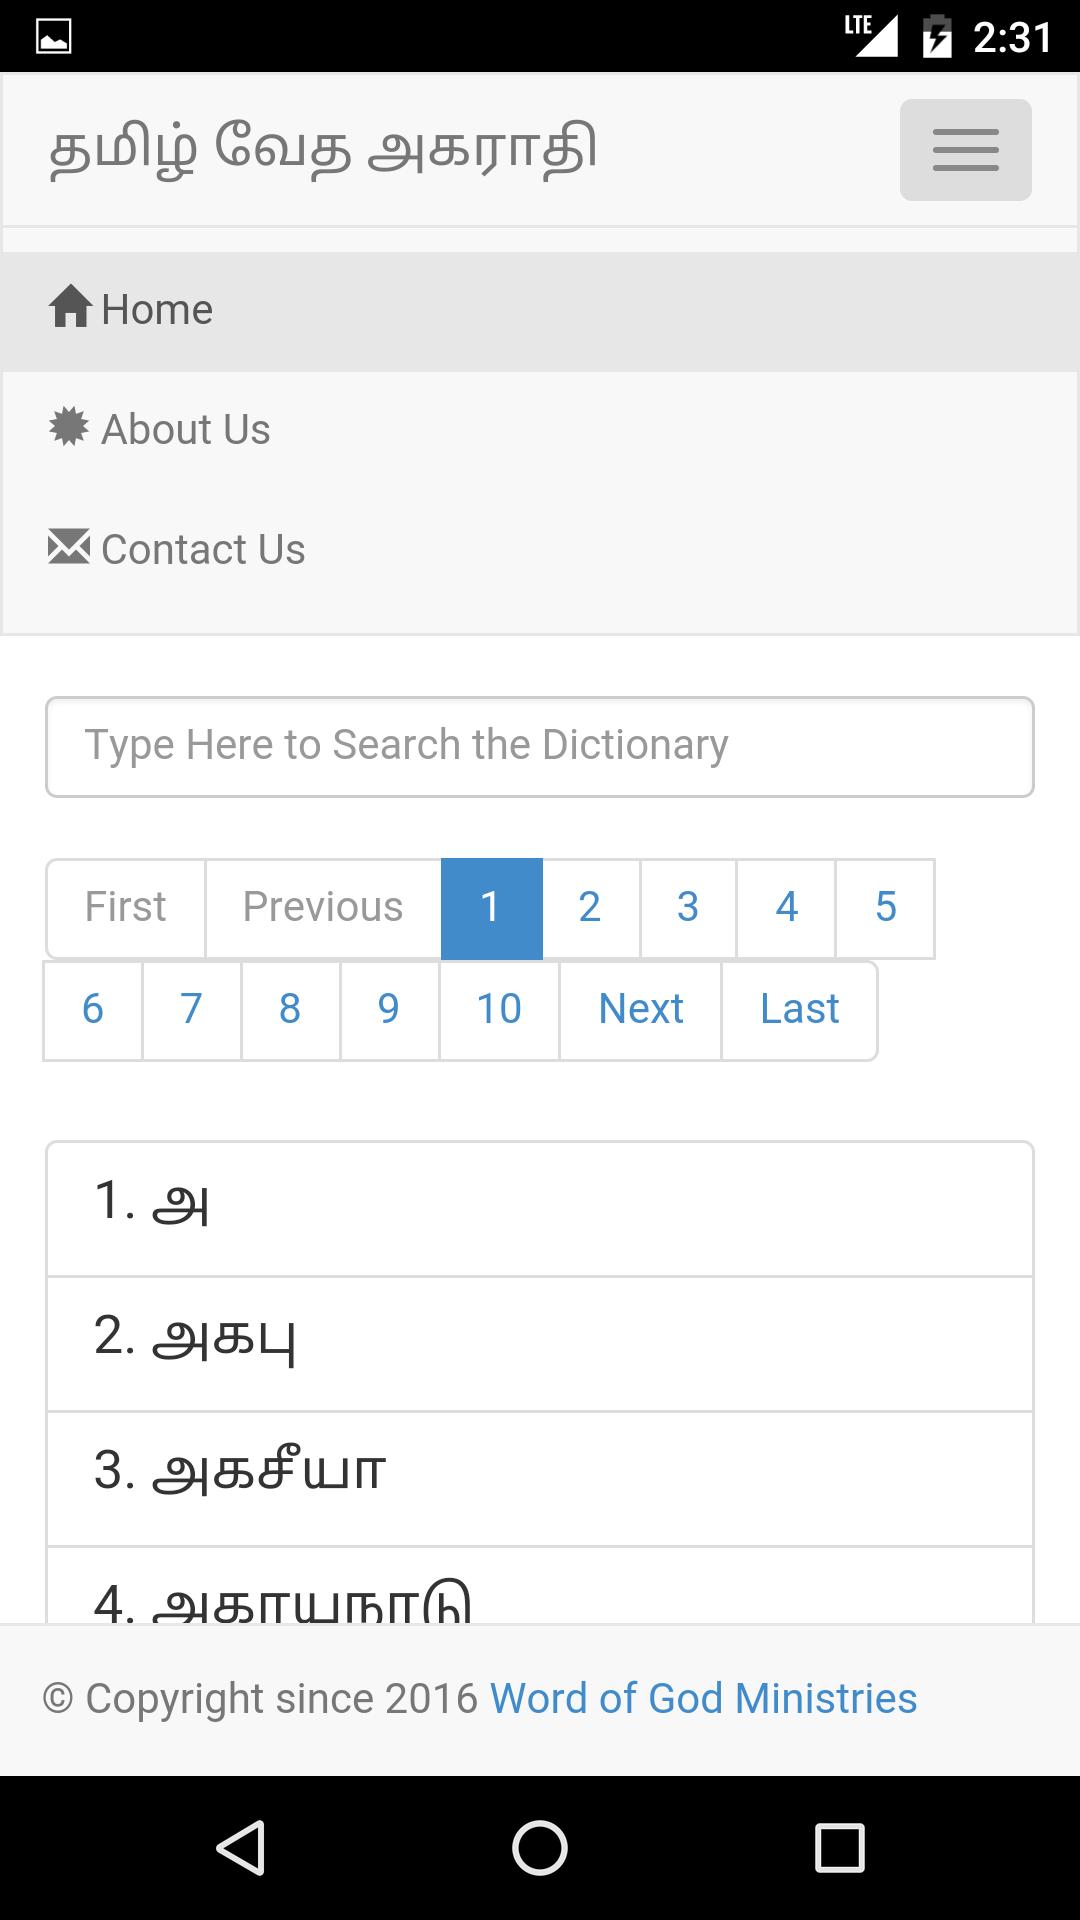Go to page 2 of the dictionary
Viewport: 1080px width, 1920px height.
590,908
